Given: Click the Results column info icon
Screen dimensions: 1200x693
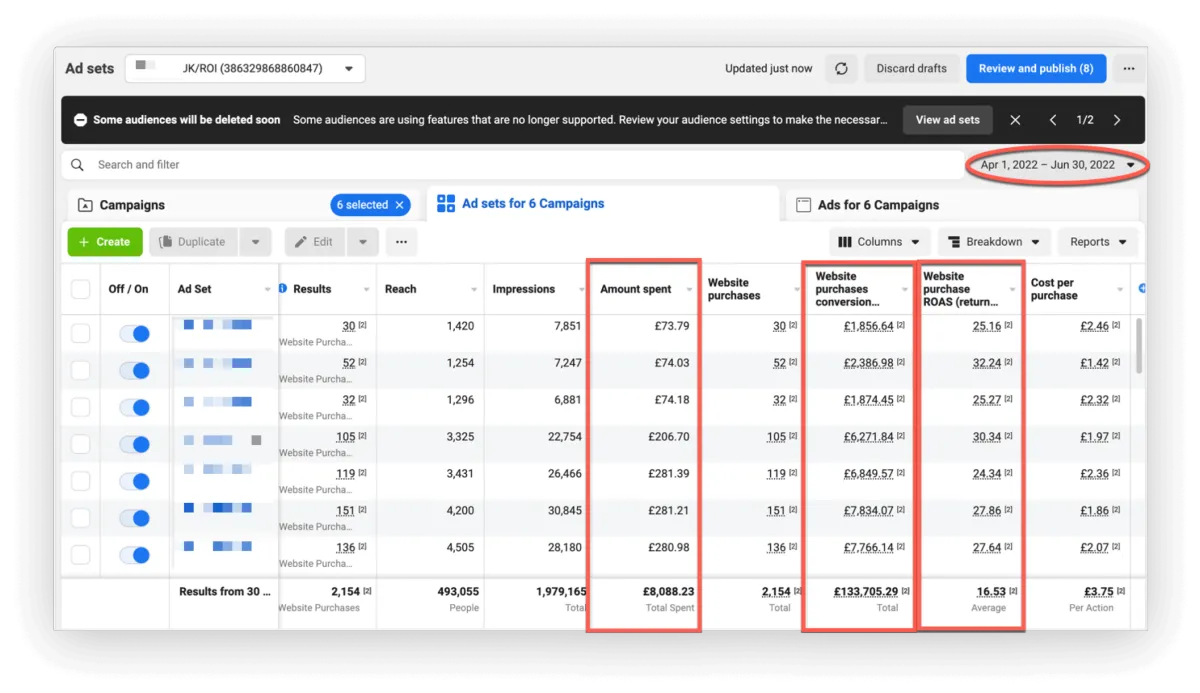Looking at the screenshot, I should click(283, 289).
